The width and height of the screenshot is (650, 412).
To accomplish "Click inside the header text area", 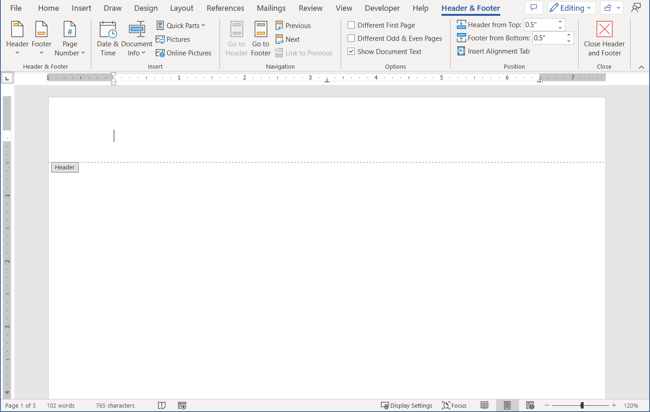I will coord(327,136).
